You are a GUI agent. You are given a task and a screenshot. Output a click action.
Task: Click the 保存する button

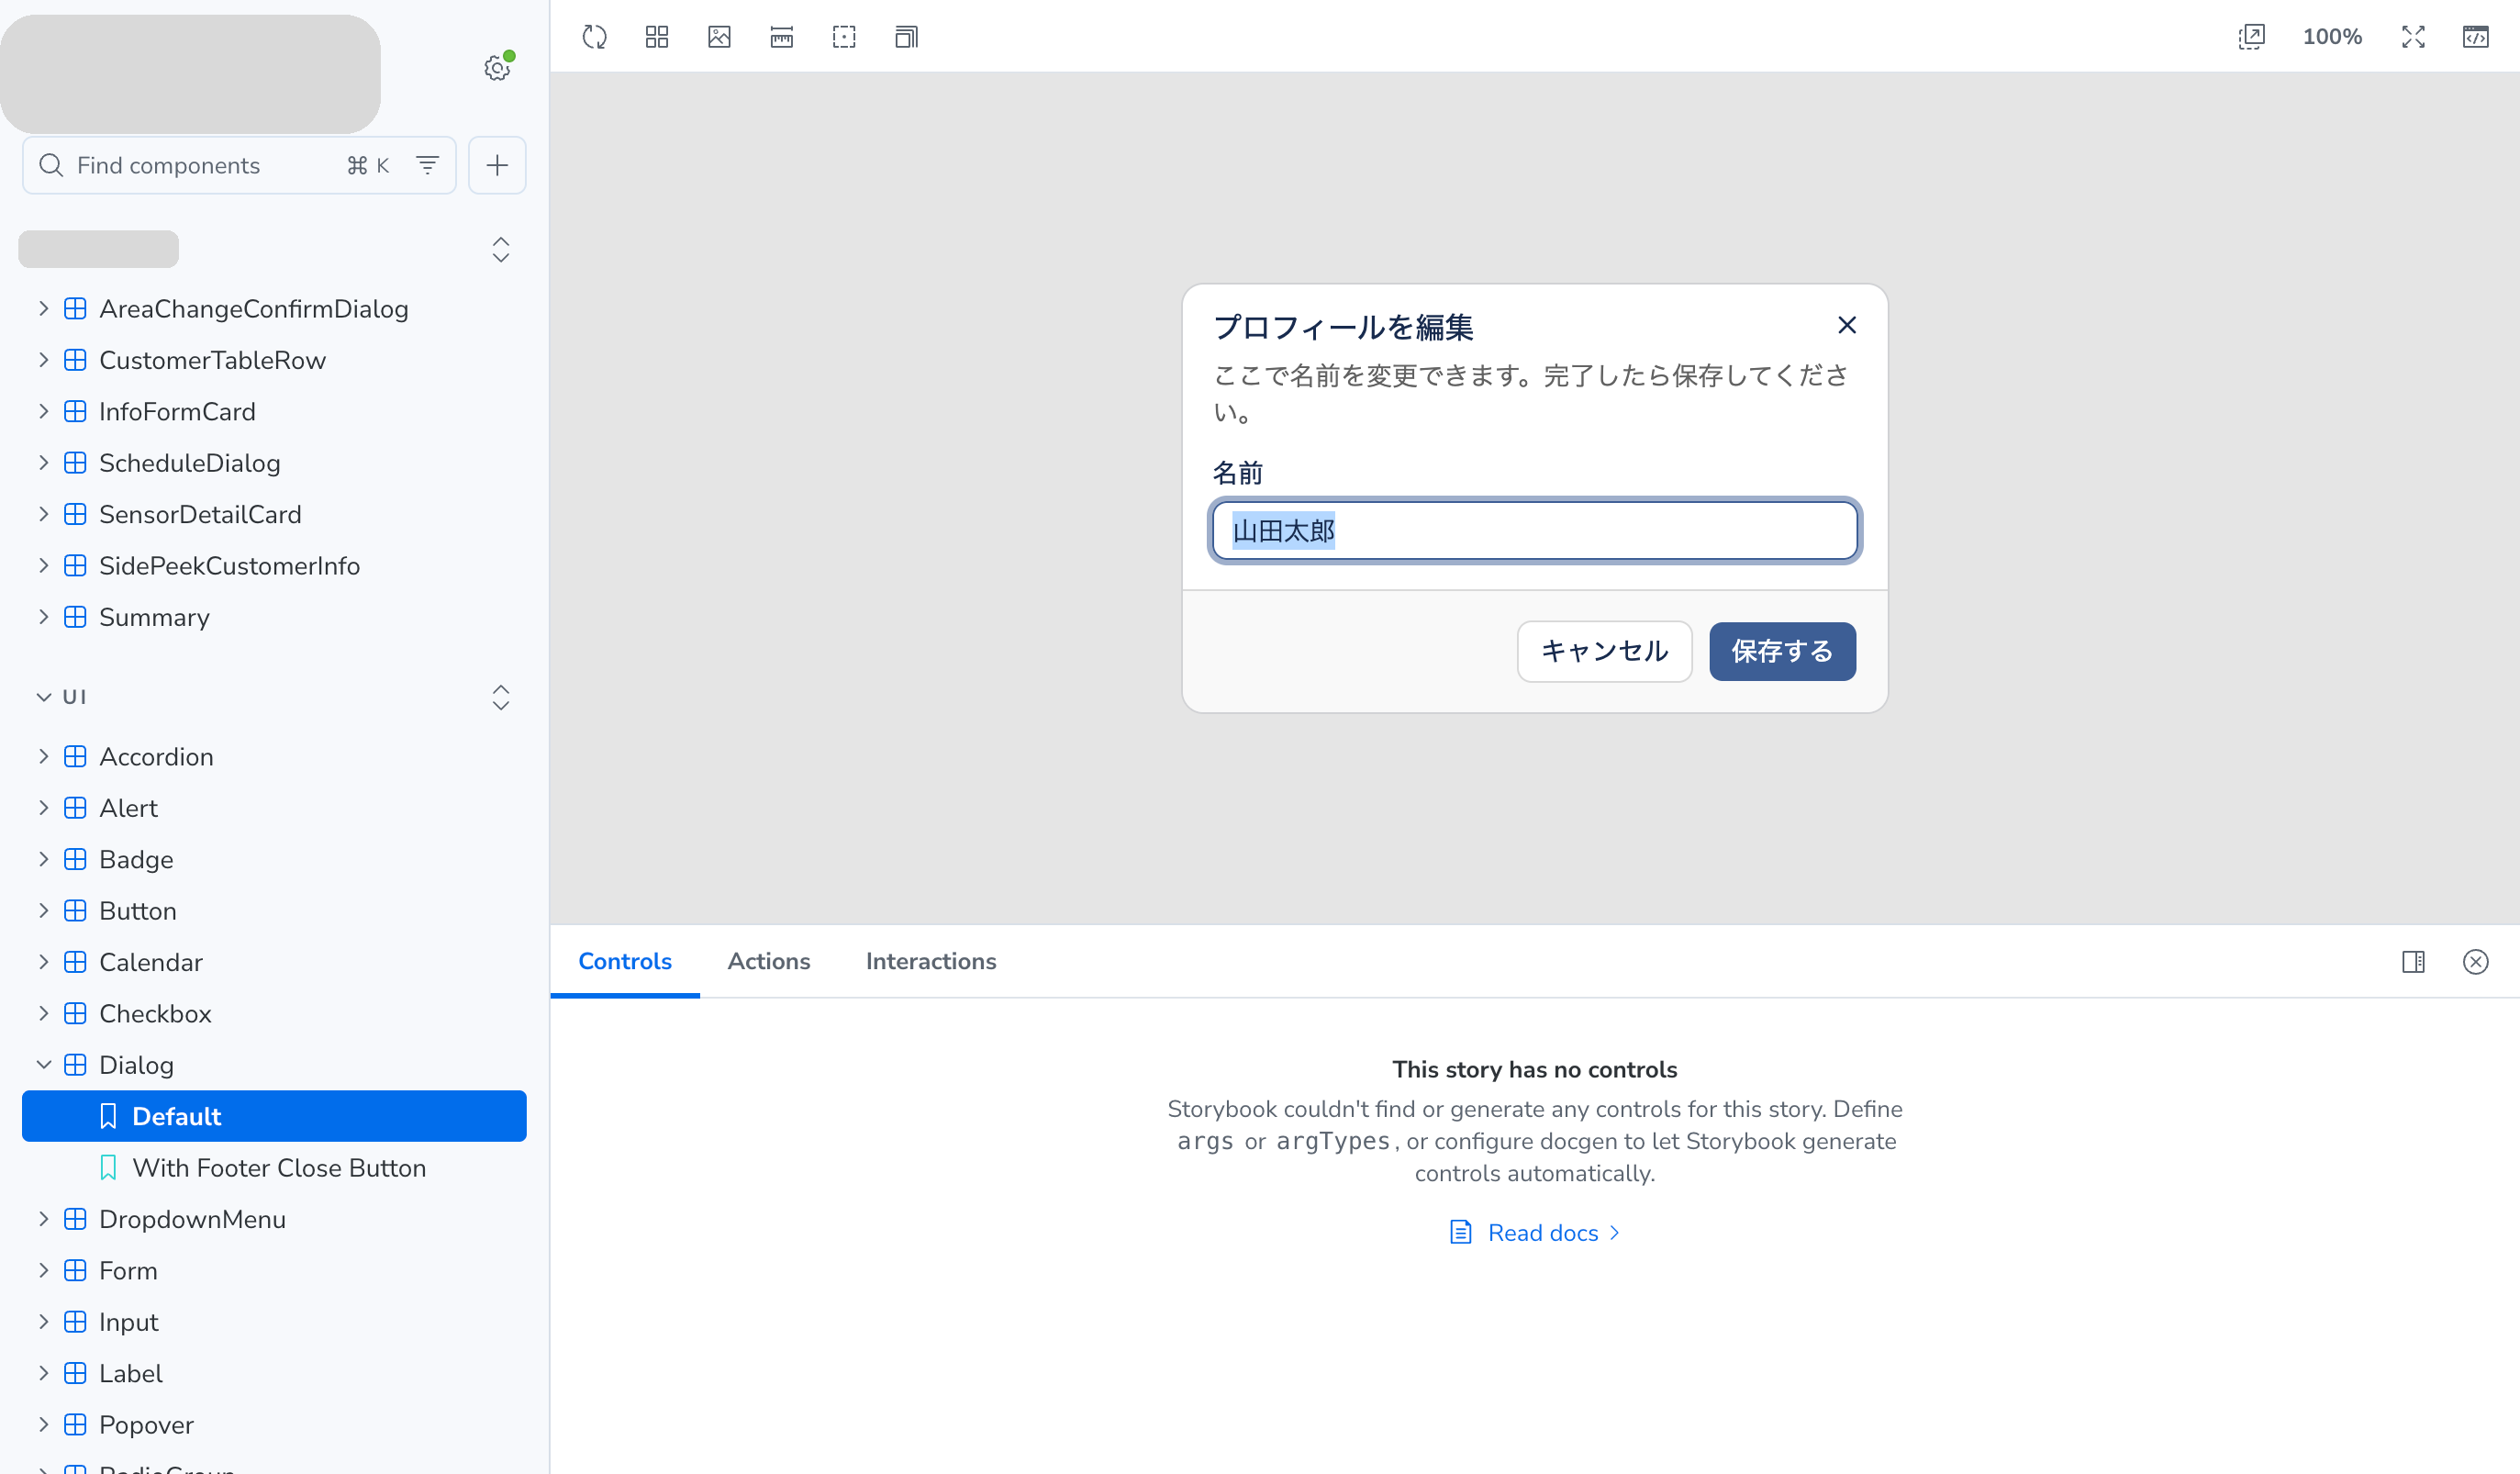pos(1782,651)
